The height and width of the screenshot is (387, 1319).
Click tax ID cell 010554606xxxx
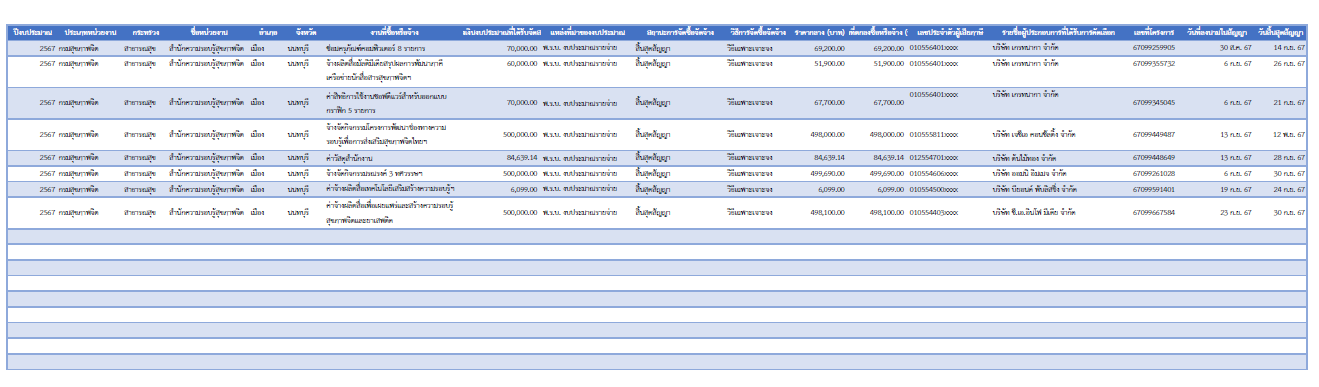click(933, 174)
